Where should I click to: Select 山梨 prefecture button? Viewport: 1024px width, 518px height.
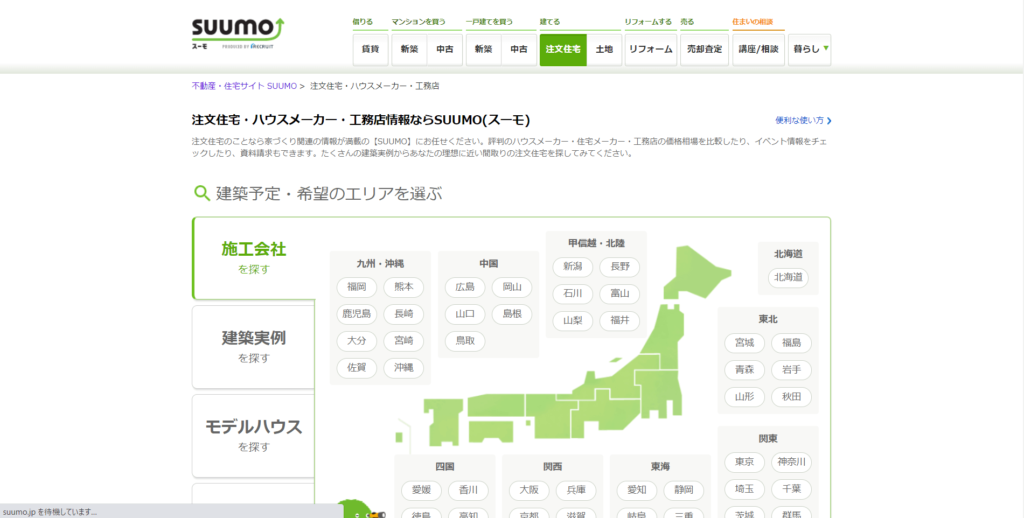tap(573, 321)
